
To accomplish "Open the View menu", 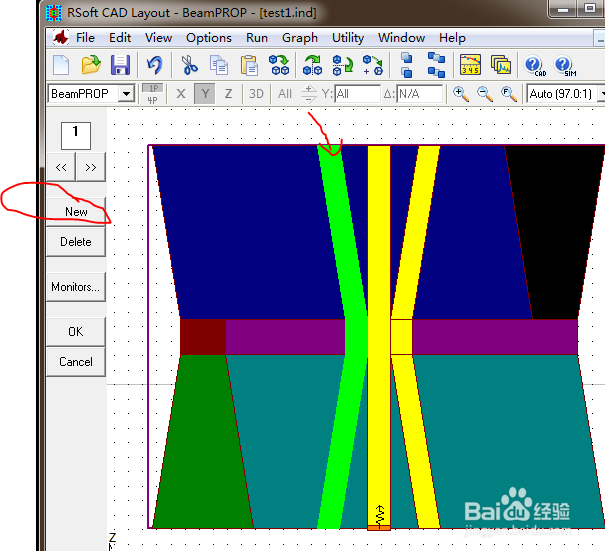I will pyautogui.click(x=158, y=38).
